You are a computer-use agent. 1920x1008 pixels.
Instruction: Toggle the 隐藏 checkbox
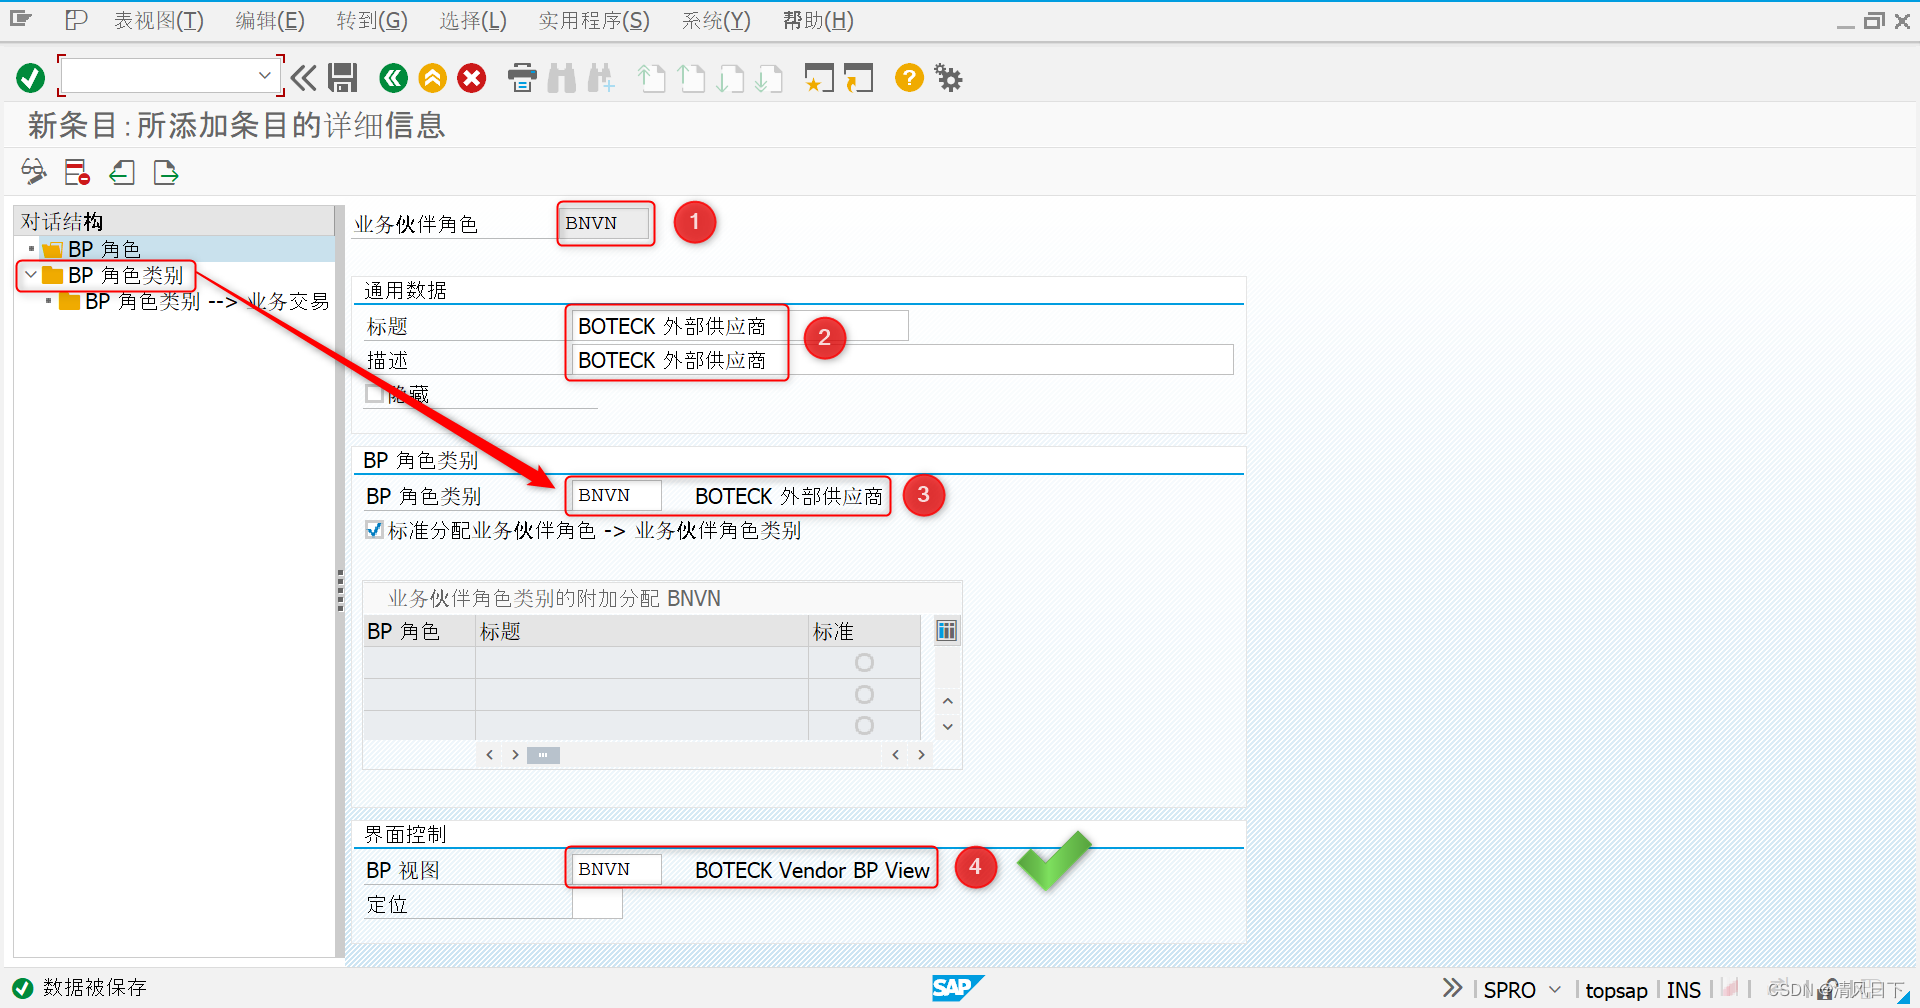[x=374, y=394]
